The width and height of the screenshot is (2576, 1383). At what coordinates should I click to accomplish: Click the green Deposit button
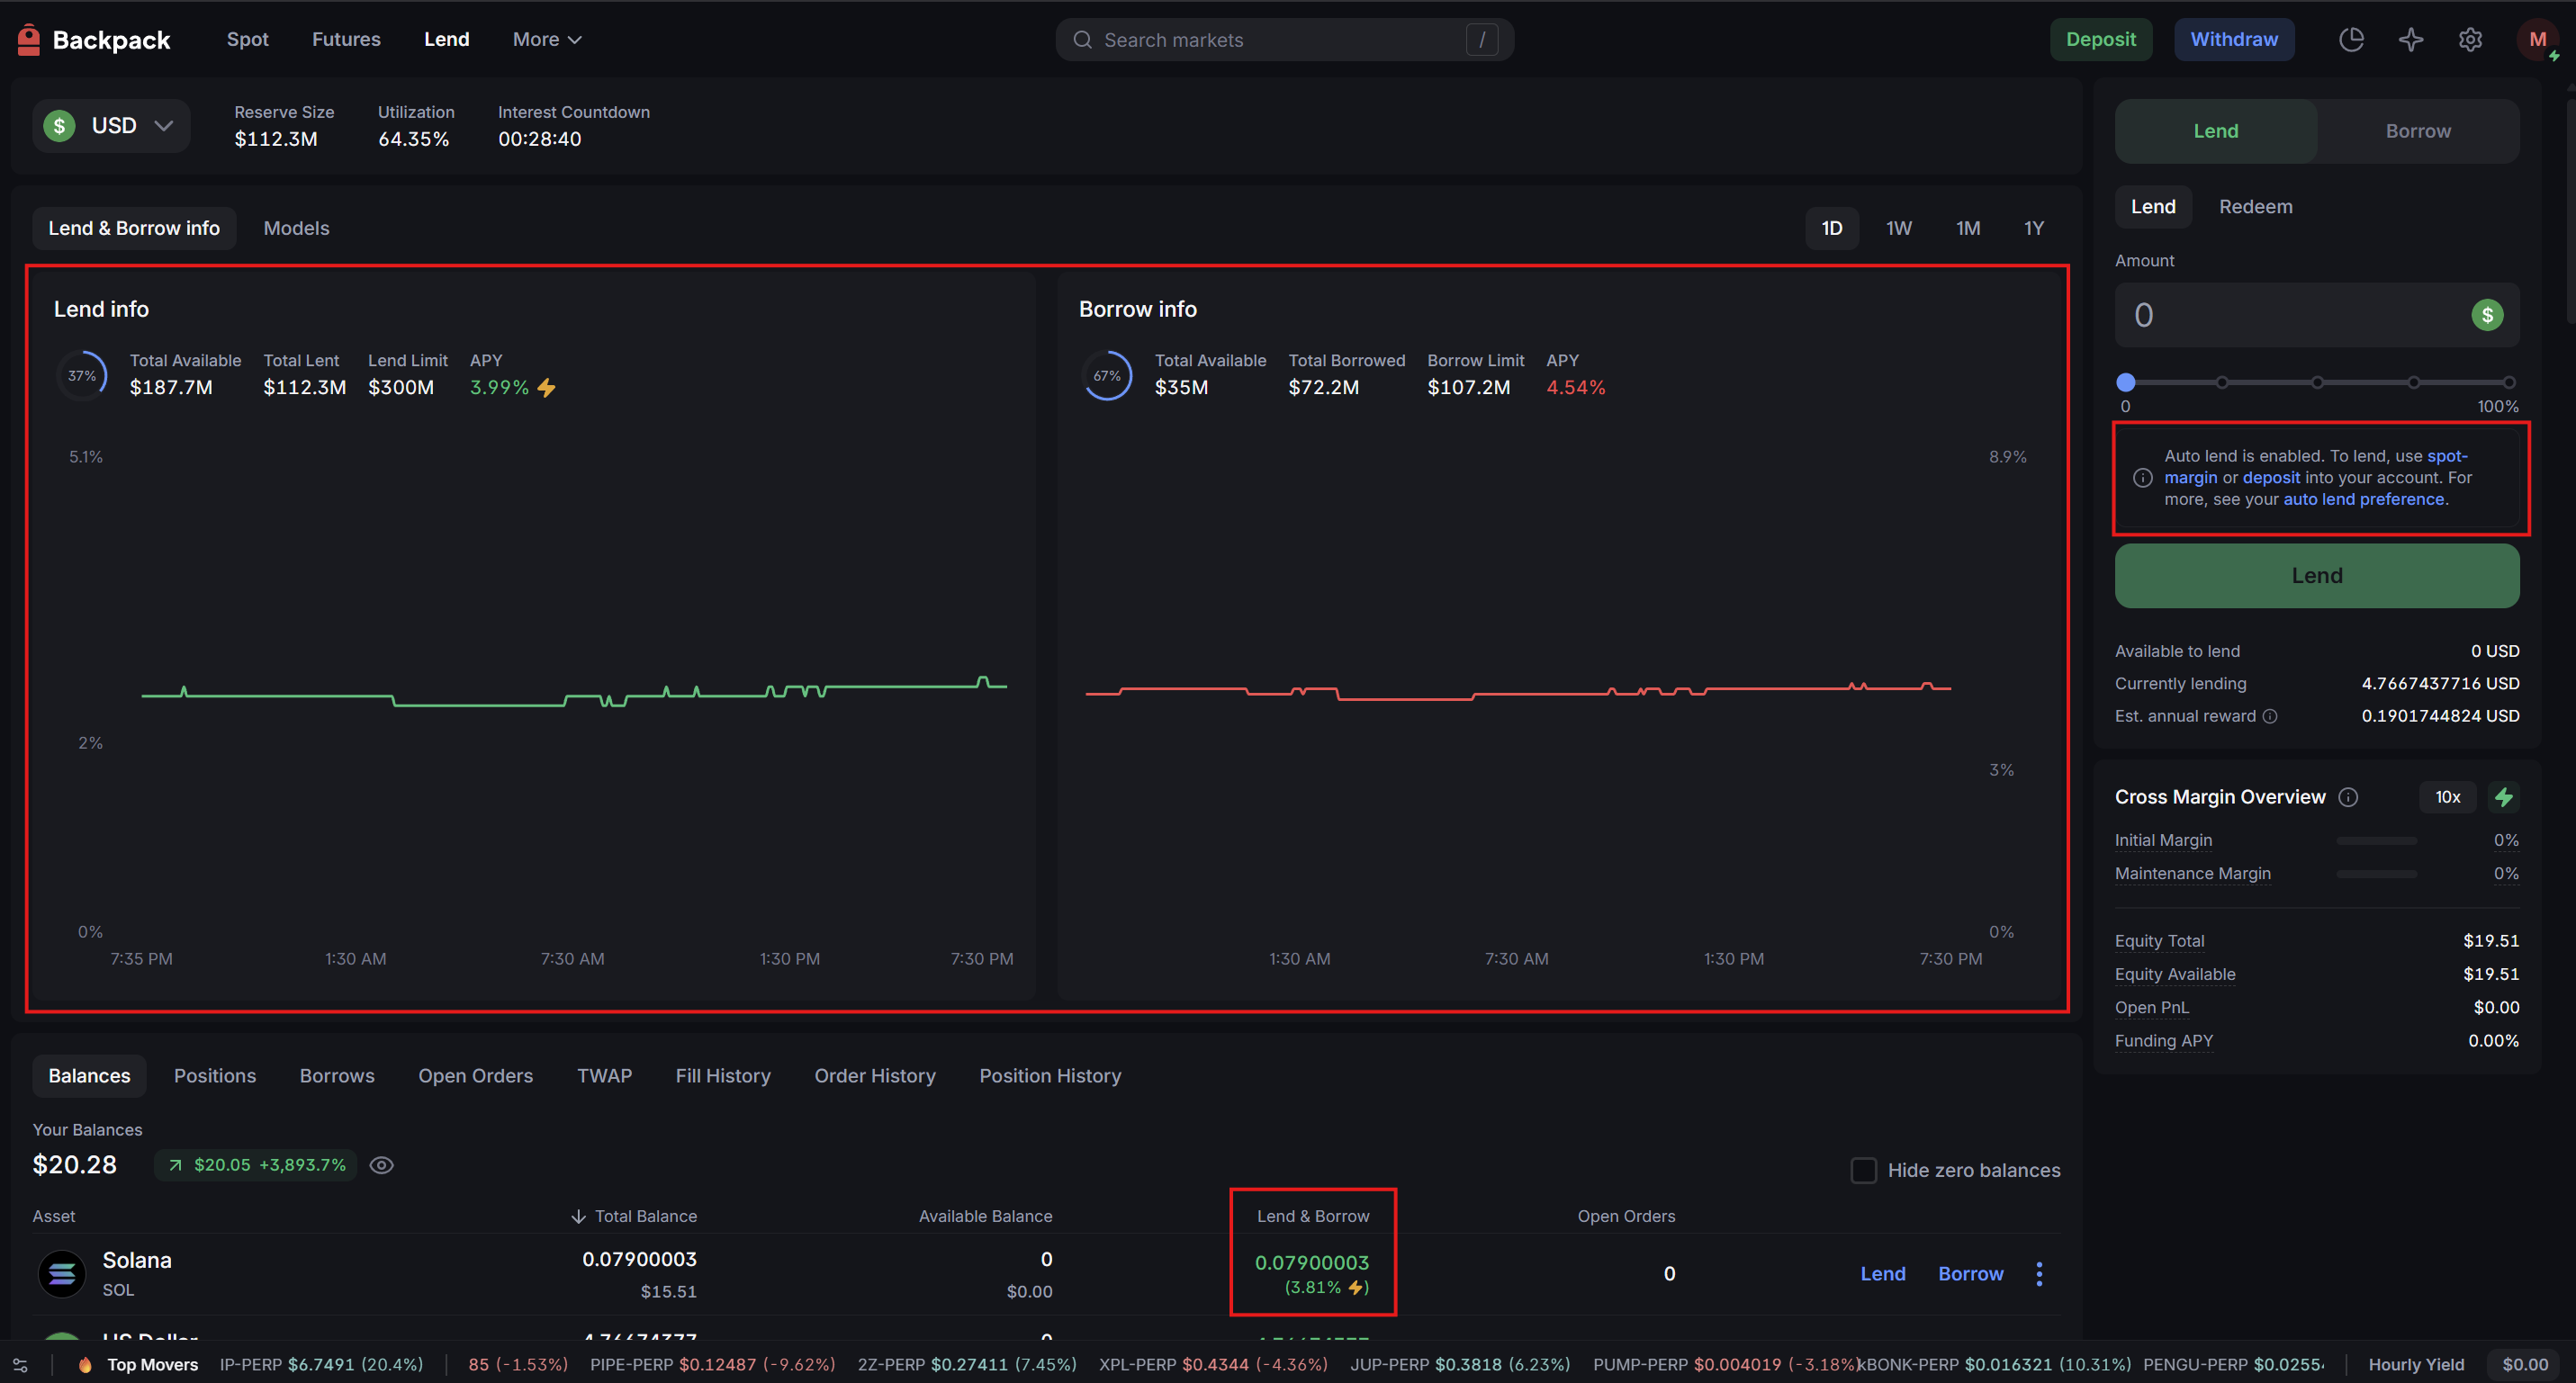tap(2100, 40)
